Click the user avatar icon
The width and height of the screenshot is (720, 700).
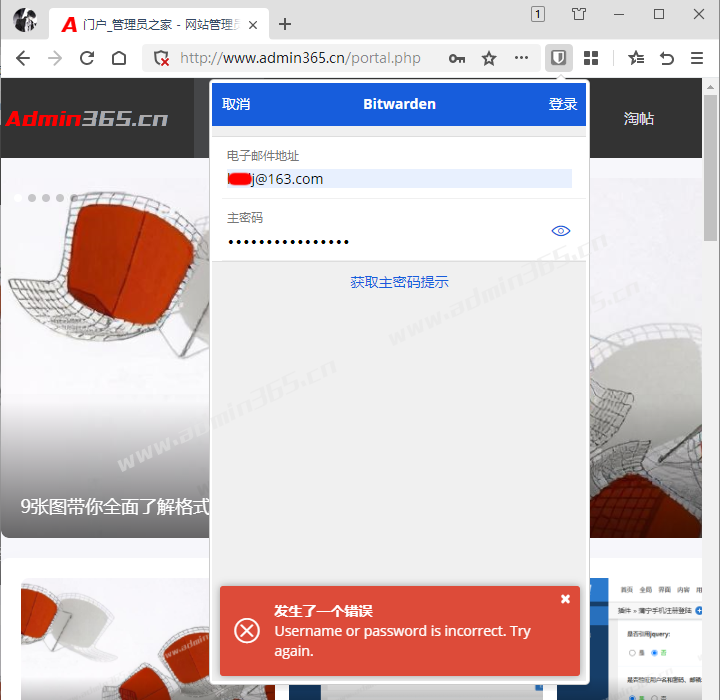coord(25,20)
